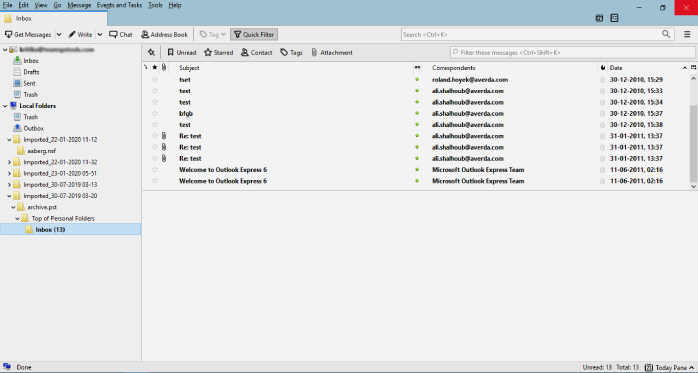Click the Today Pane calendar icon
Image resolution: width=698 pixels, height=373 pixels.
[649, 368]
